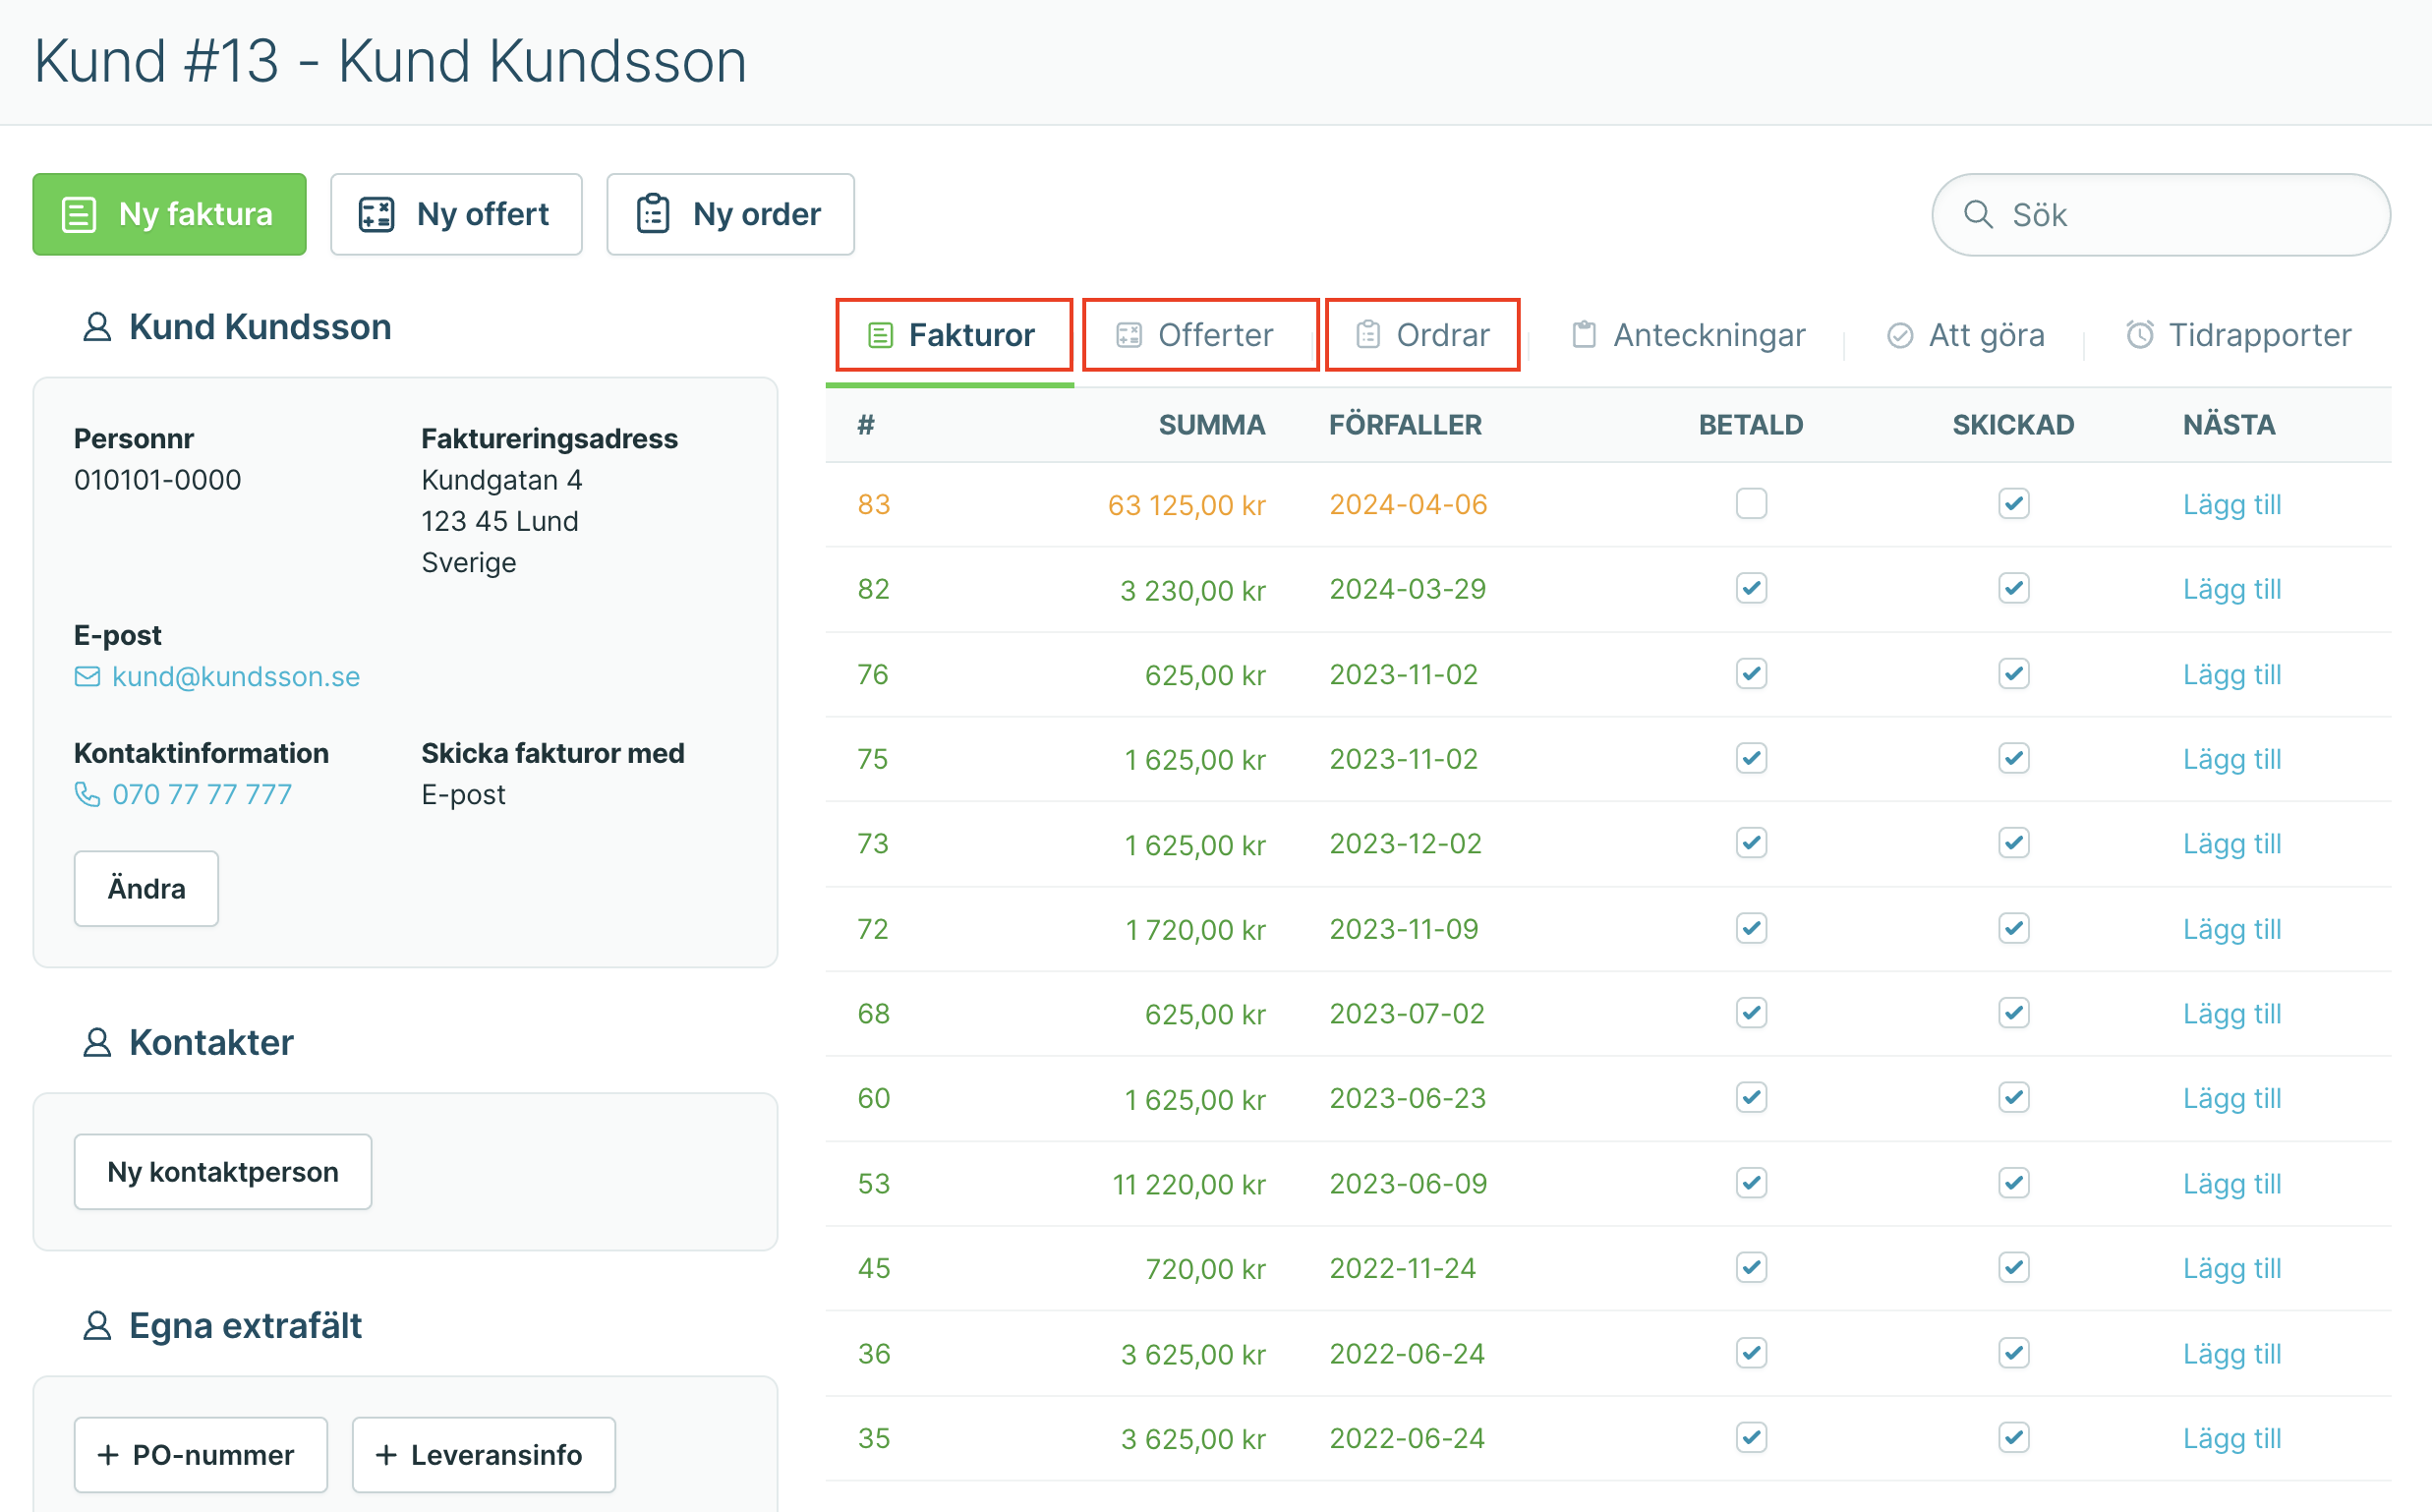Click the calculator icon on Ny offert
This screenshot has height=1512, width=2432.
click(377, 214)
